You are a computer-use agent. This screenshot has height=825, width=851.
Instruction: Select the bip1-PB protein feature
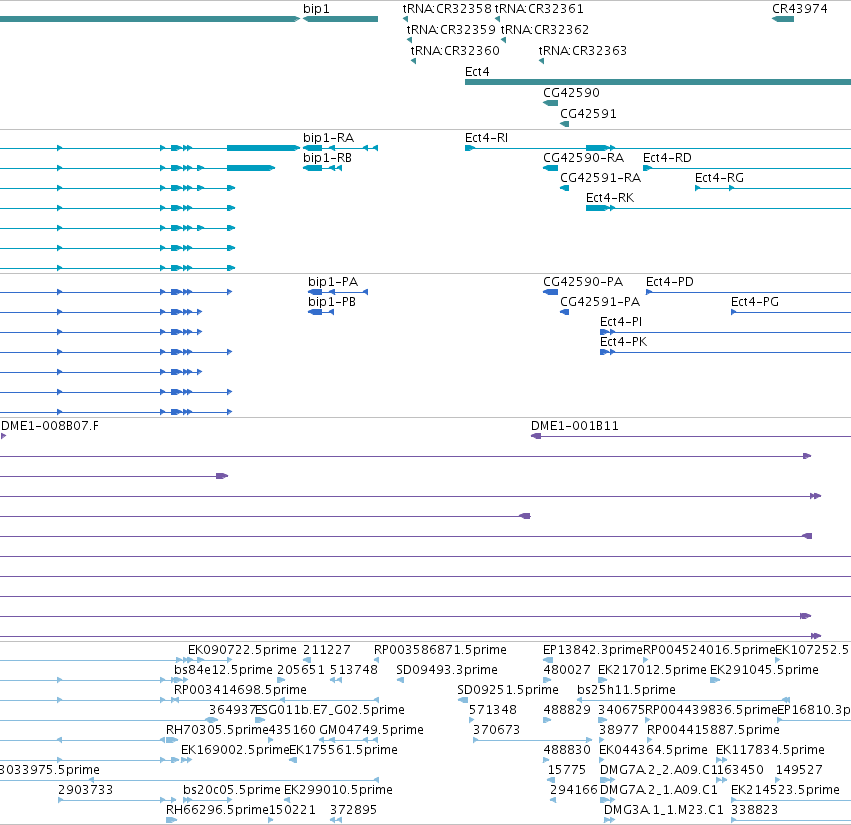coord(321,312)
